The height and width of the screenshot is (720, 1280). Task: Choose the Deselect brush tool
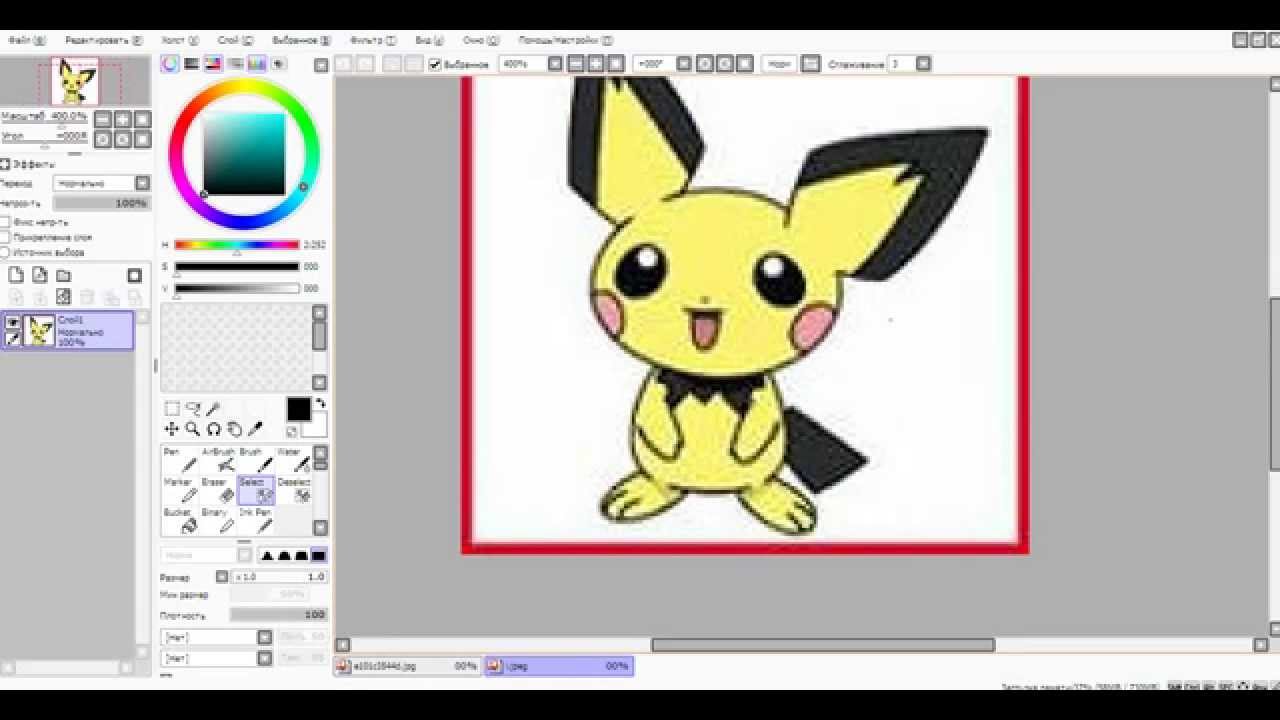pyautogui.click(x=293, y=490)
